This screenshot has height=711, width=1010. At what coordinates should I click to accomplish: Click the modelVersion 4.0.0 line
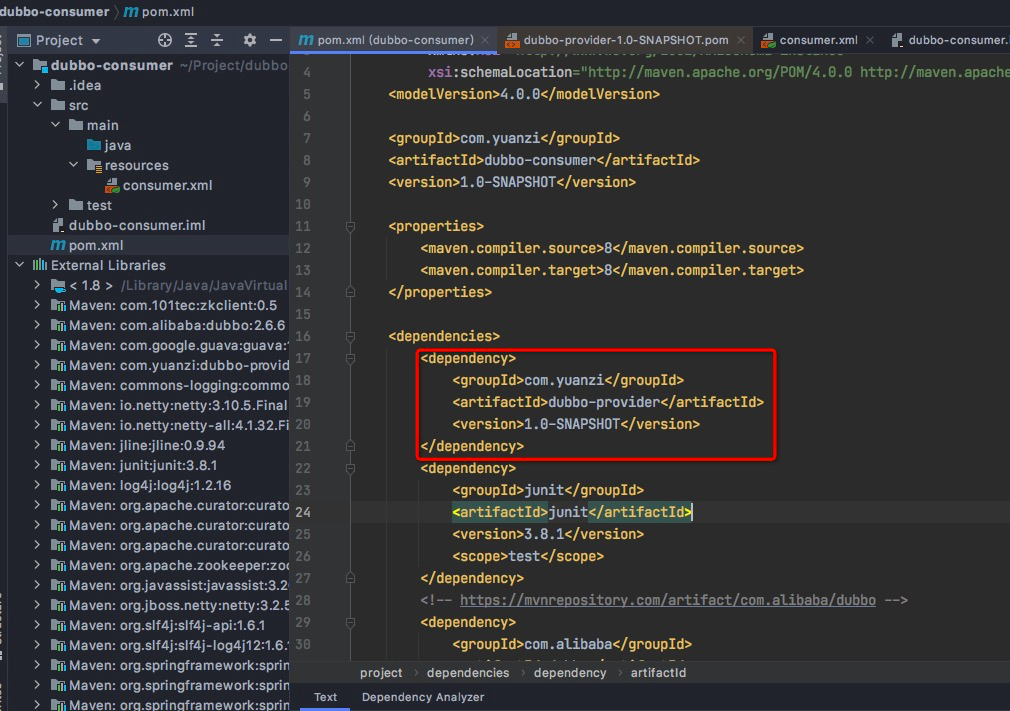pos(524,94)
